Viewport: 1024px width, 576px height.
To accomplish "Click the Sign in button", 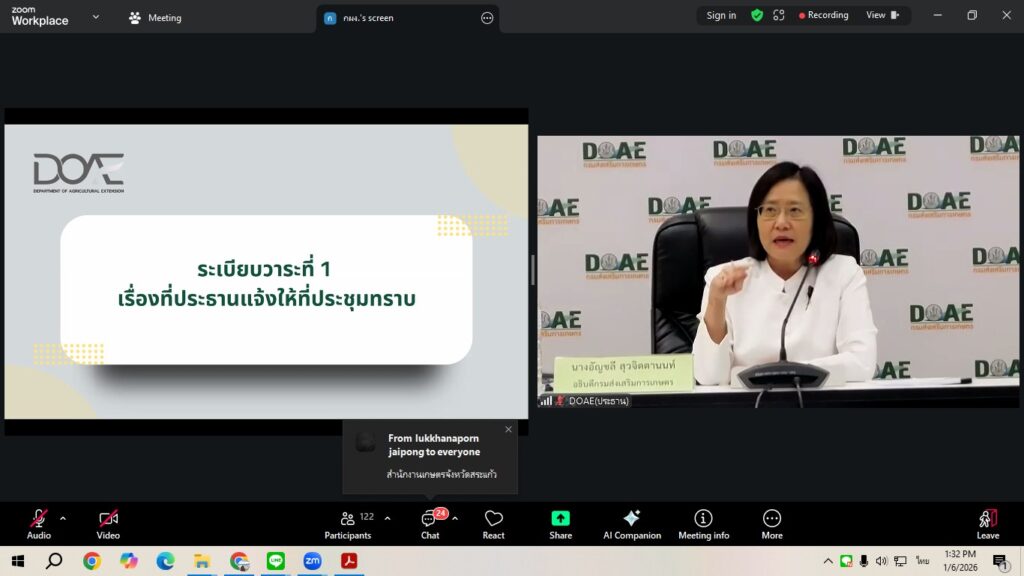I will coord(721,15).
